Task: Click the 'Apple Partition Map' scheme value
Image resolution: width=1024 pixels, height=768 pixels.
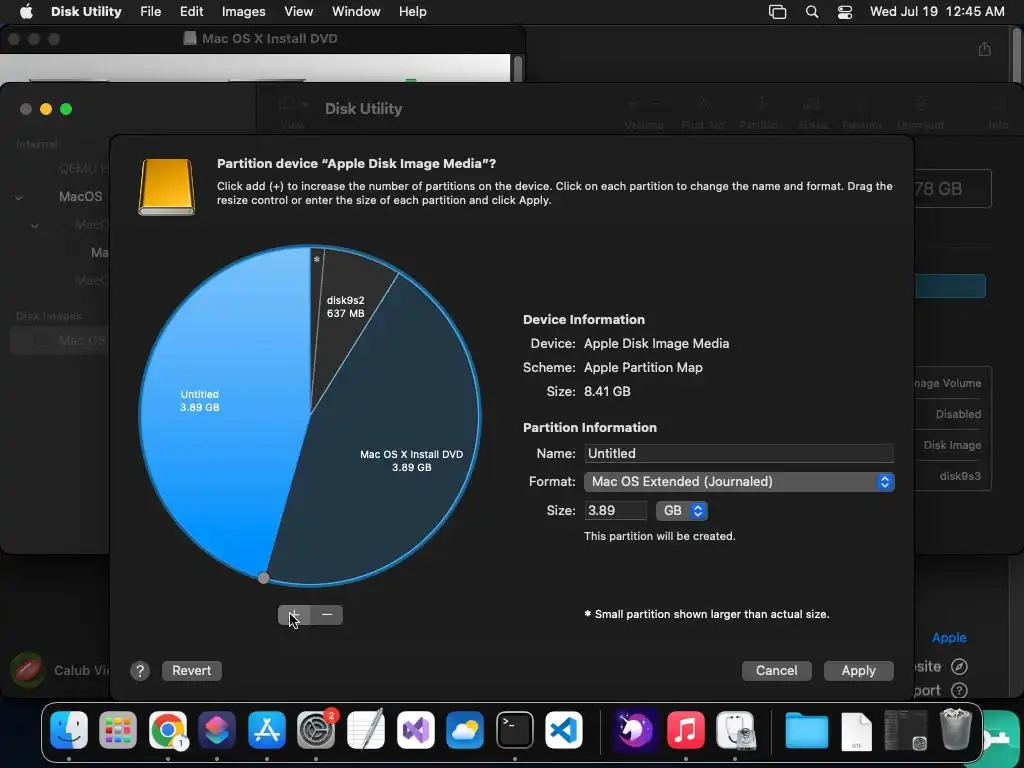Action: tap(643, 367)
